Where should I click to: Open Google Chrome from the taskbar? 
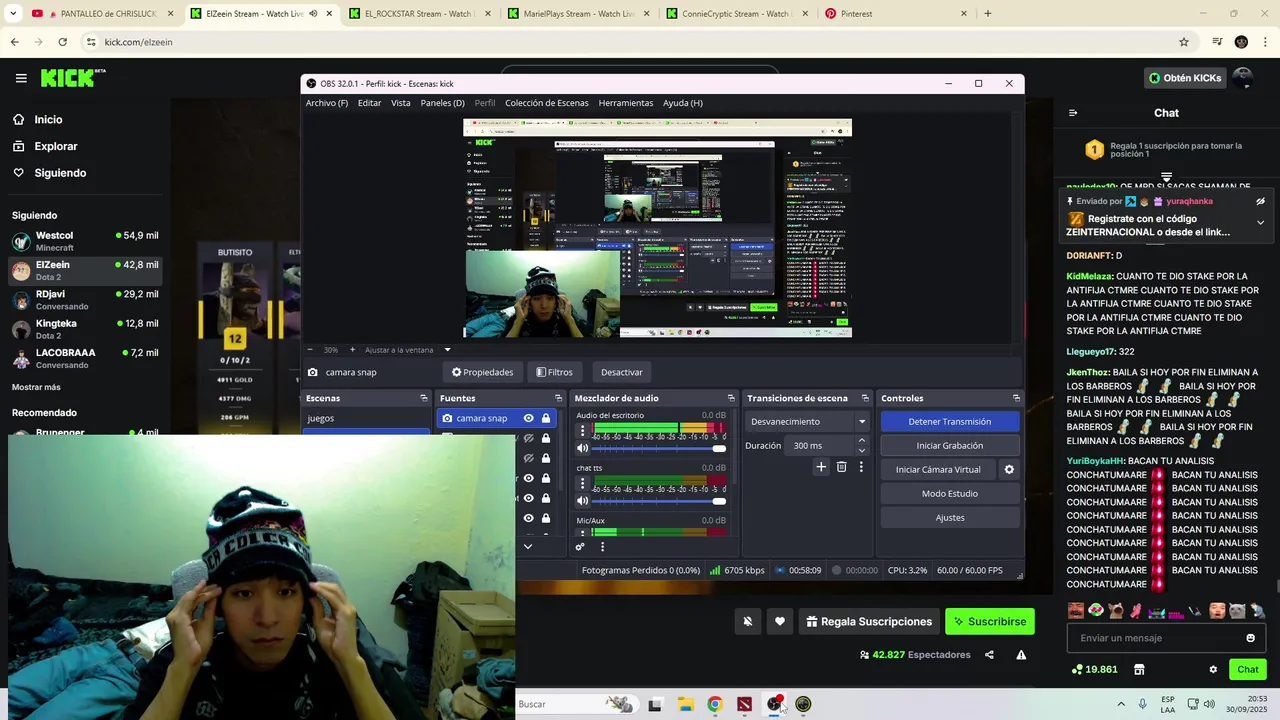click(714, 704)
